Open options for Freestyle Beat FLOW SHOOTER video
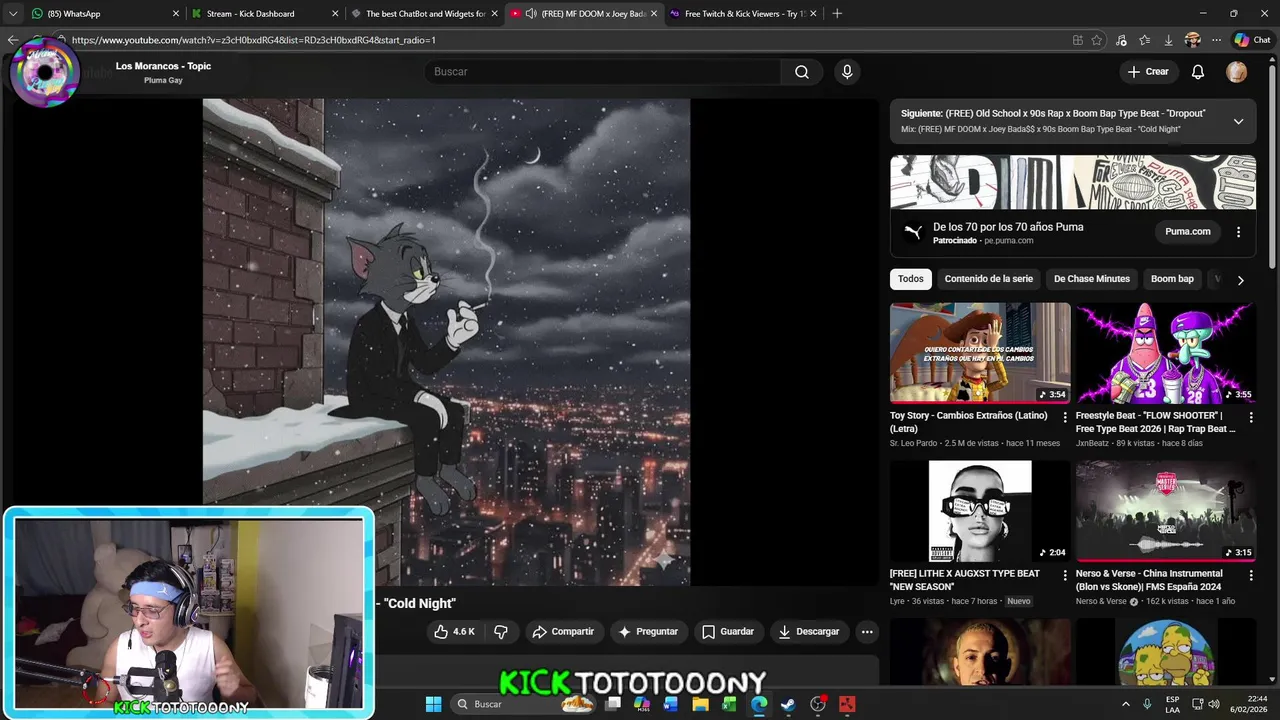The image size is (1280, 720). coord(1250,417)
